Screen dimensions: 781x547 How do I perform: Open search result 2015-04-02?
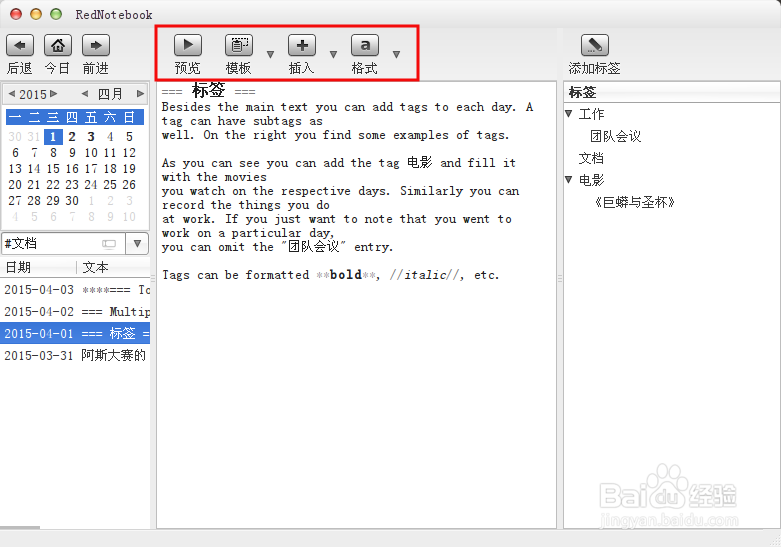[75, 311]
